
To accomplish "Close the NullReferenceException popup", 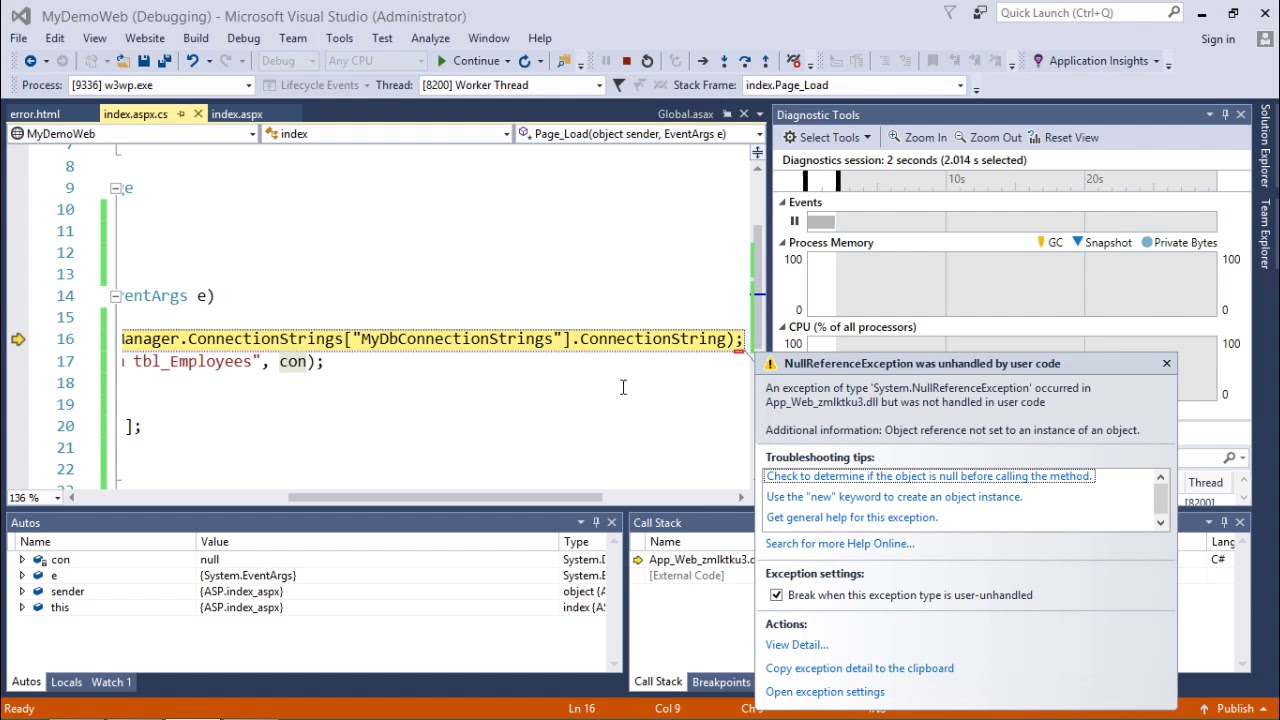I will pos(1166,364).
